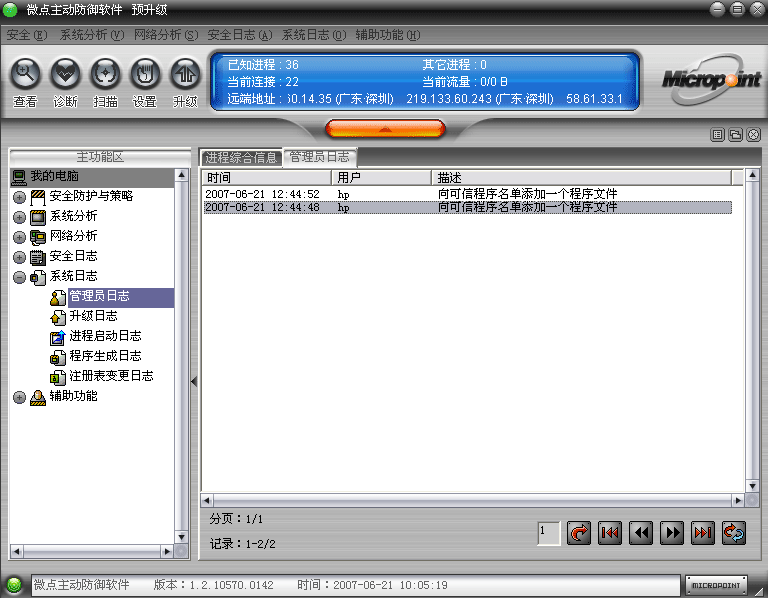Select the log row at 12:44:52
Screen dimensions: 768x598
pyautogui.click(x=467, y=194)
